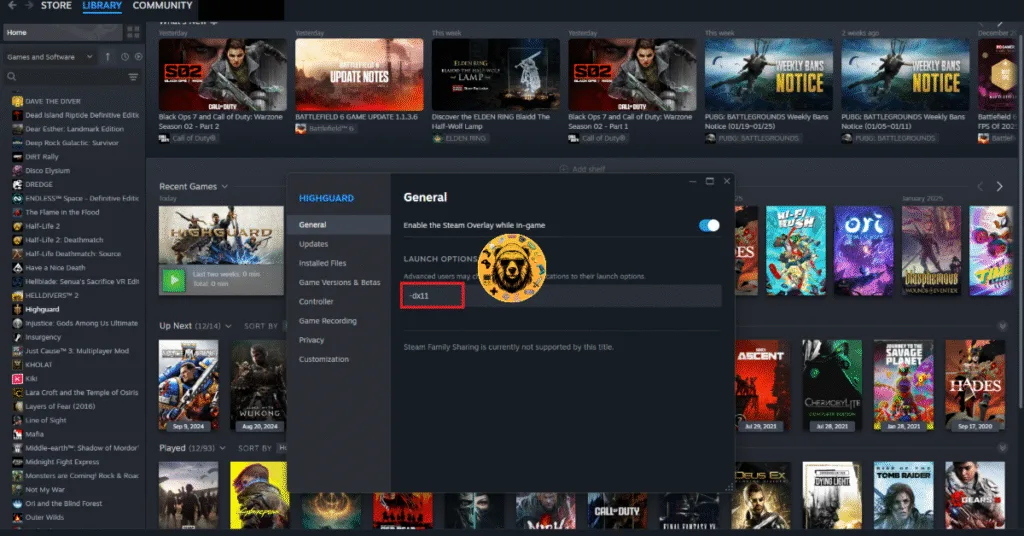Select Updates in Highguard properties

tap(339, 244)
